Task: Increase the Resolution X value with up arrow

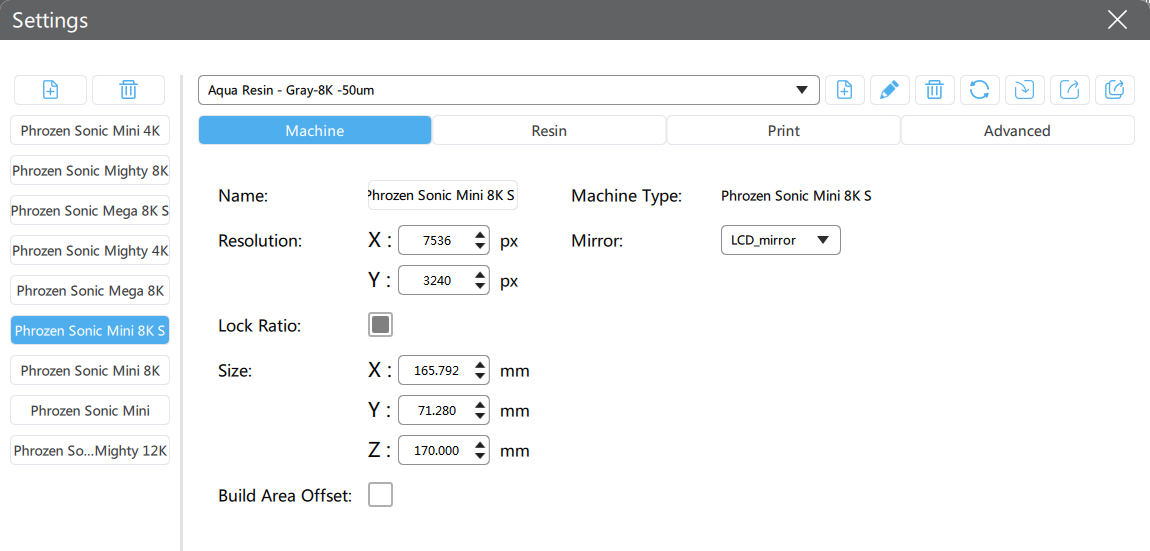Action: coord(481,235)
